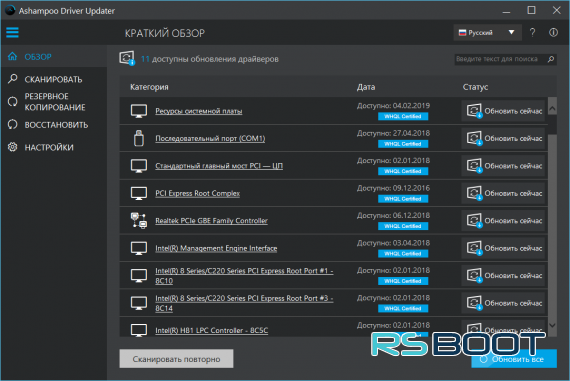Click the Дата column header
This screenshot has width=570, height=381.
tap(366, 87)
